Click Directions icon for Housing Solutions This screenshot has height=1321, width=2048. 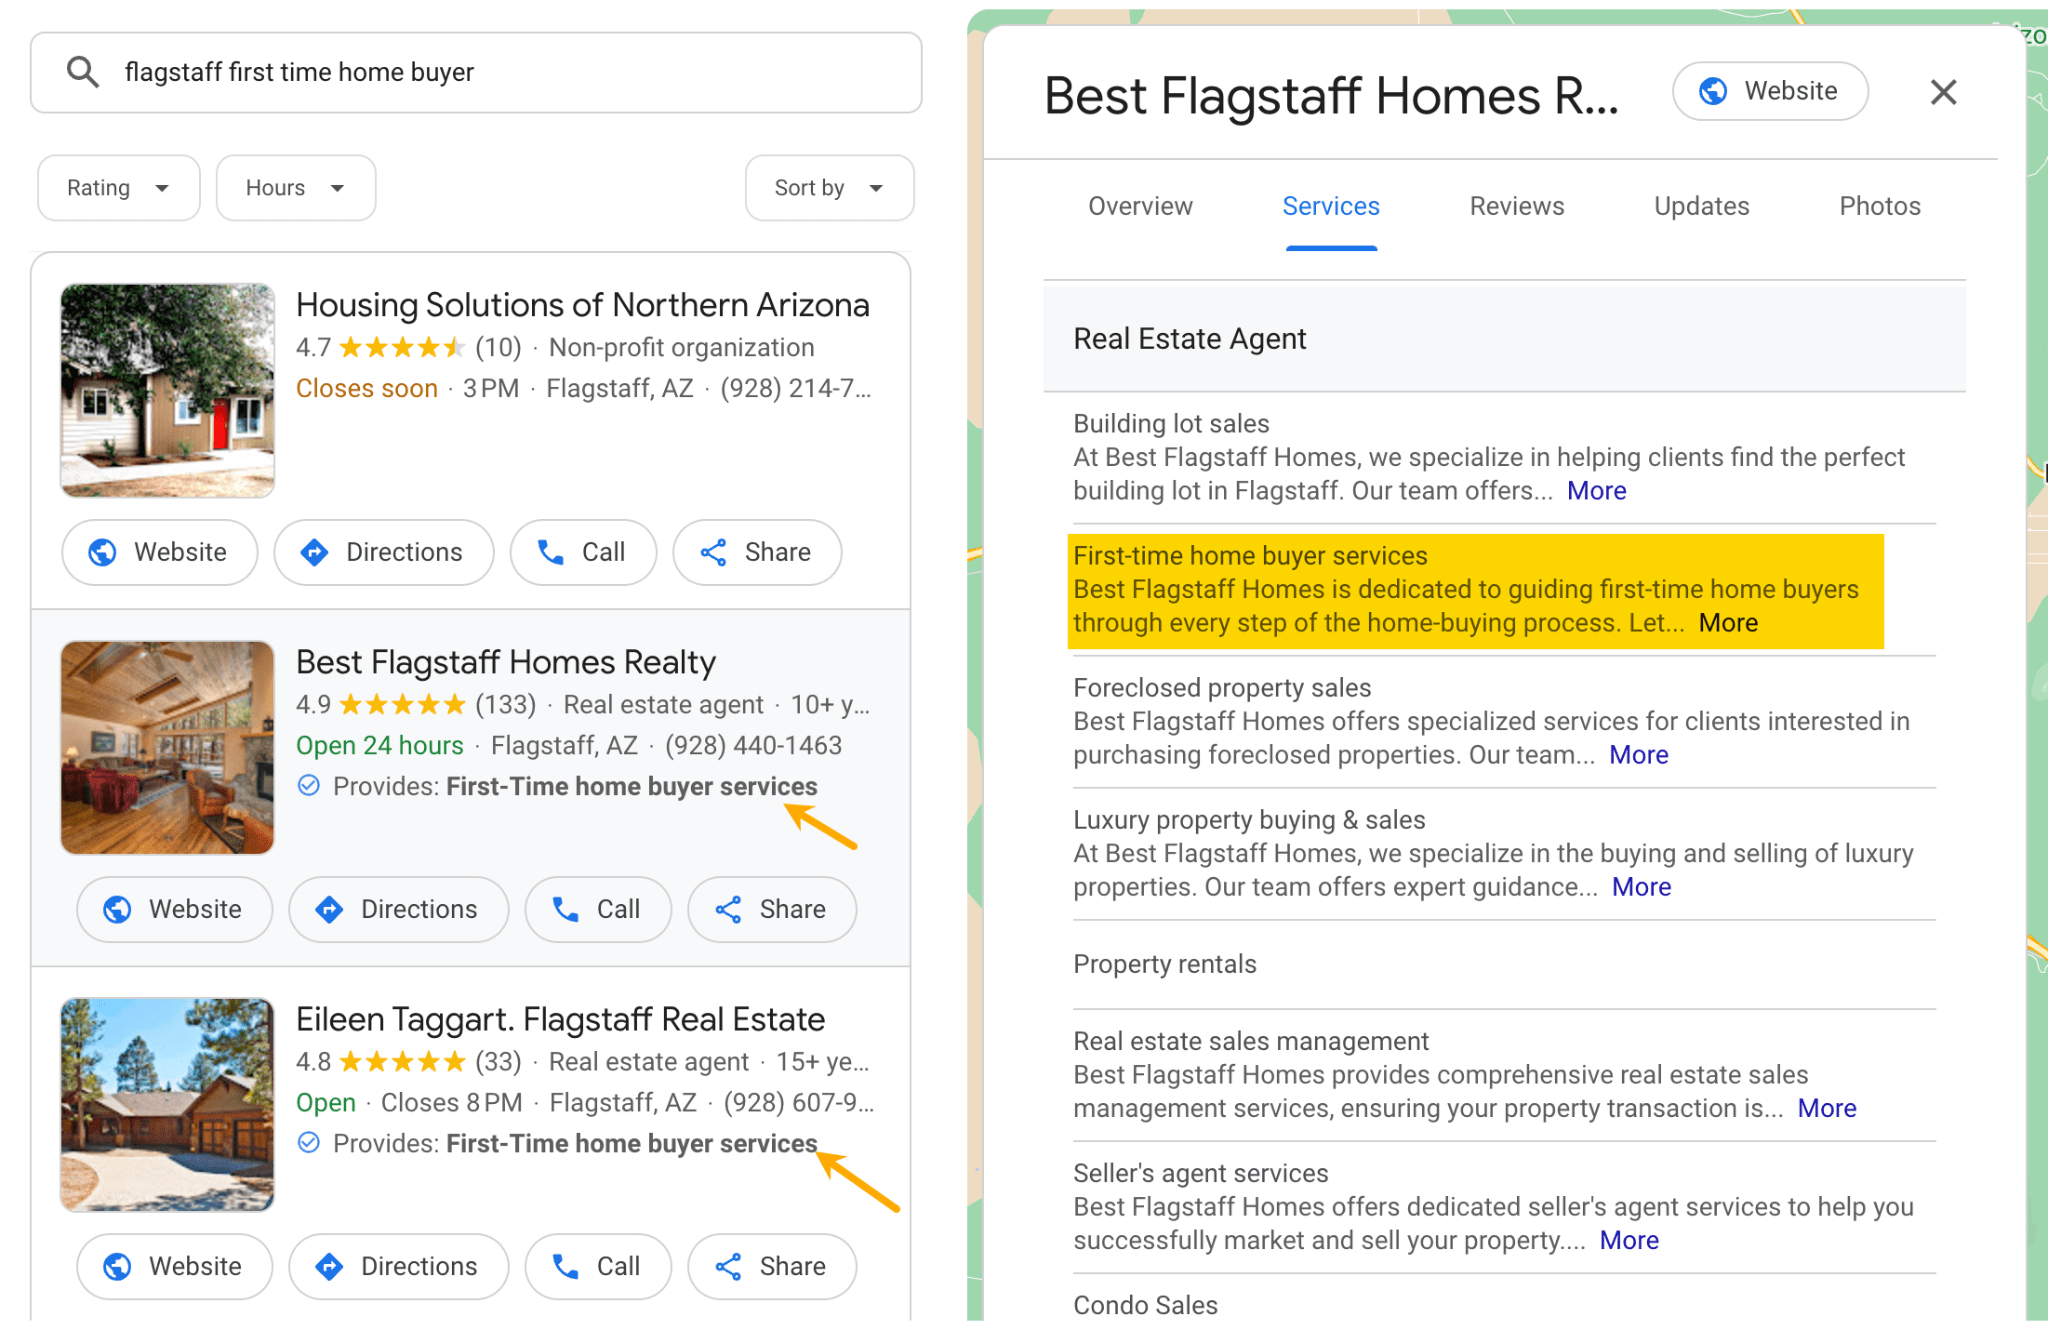pos(315,552)
